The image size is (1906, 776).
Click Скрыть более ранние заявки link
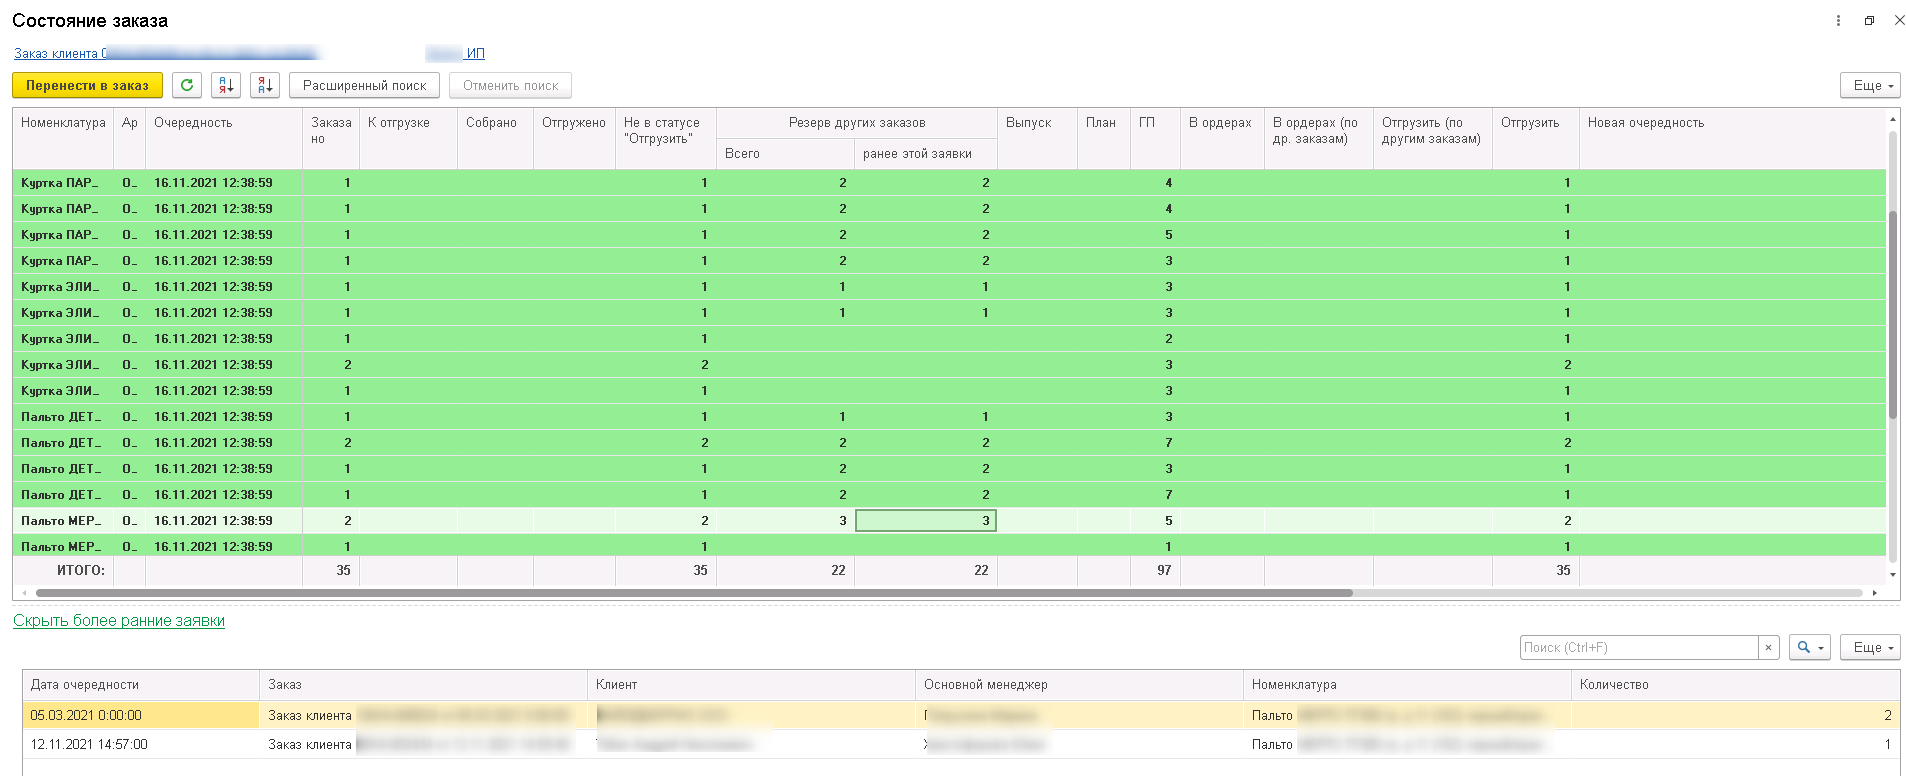[119, 621]
